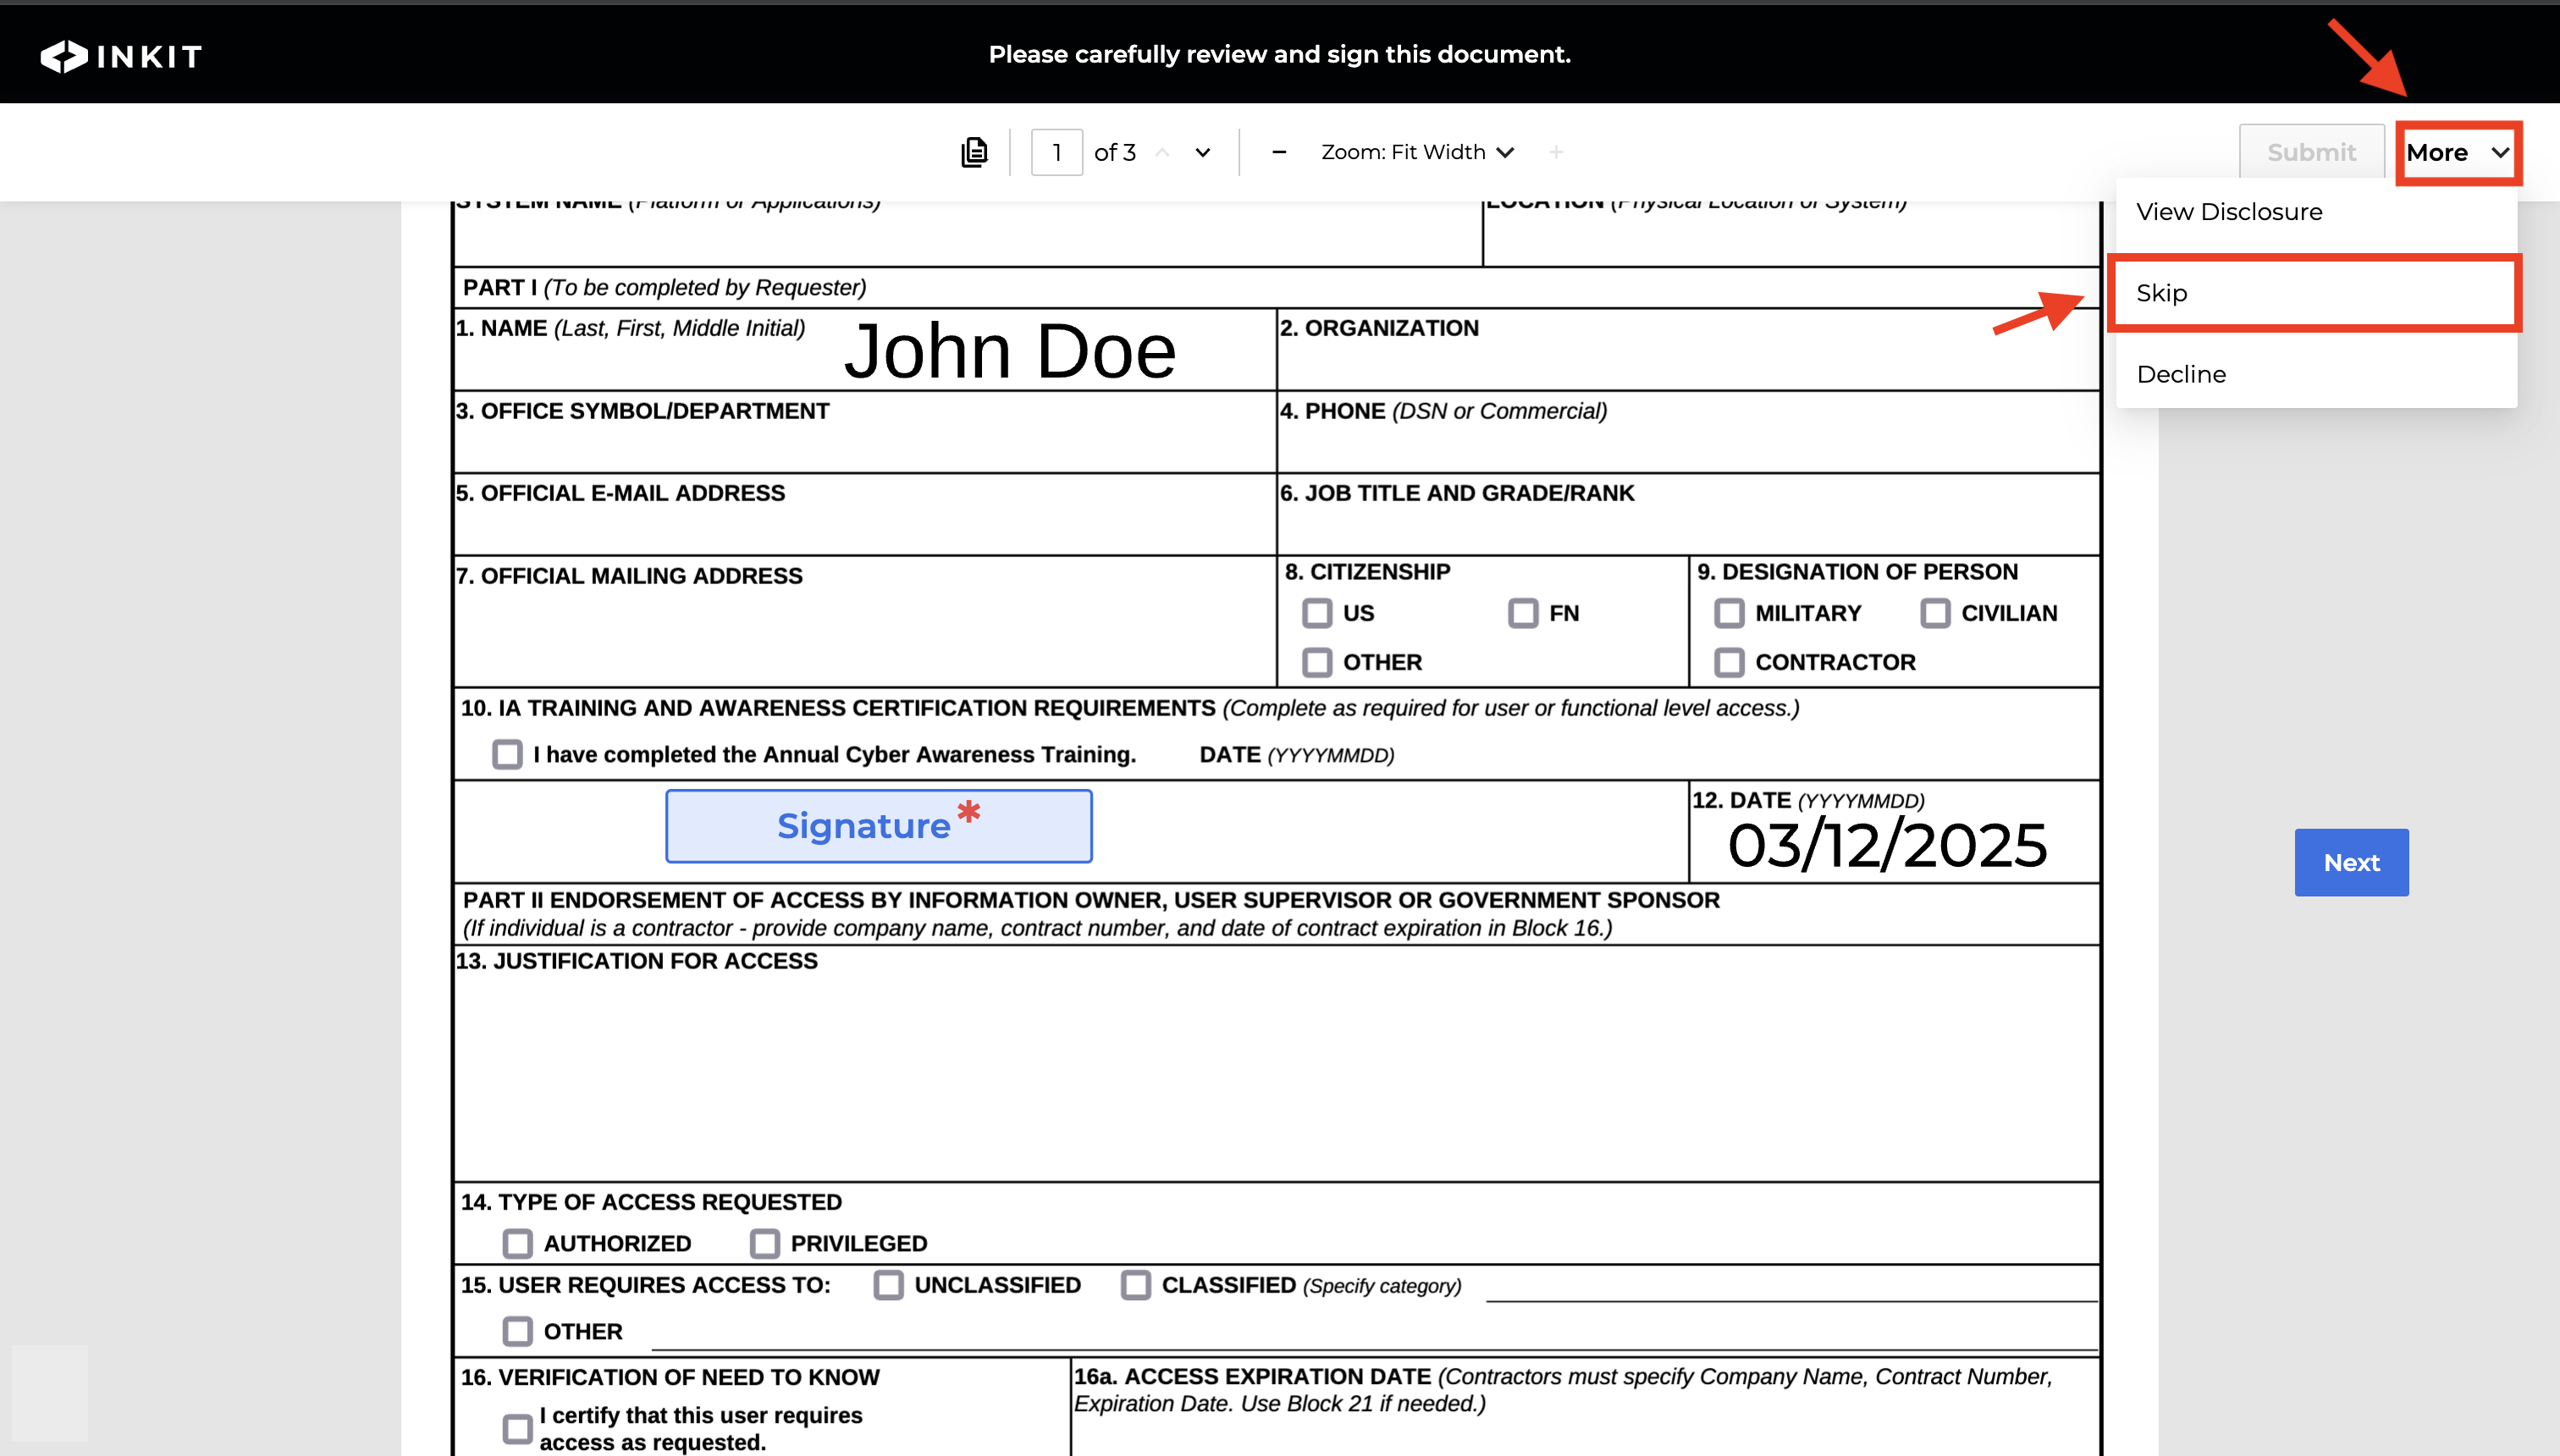The height and width of the screenshot is (1456, 2560).
Task: Open the document pages icon
Action: (x=974, y=152)
